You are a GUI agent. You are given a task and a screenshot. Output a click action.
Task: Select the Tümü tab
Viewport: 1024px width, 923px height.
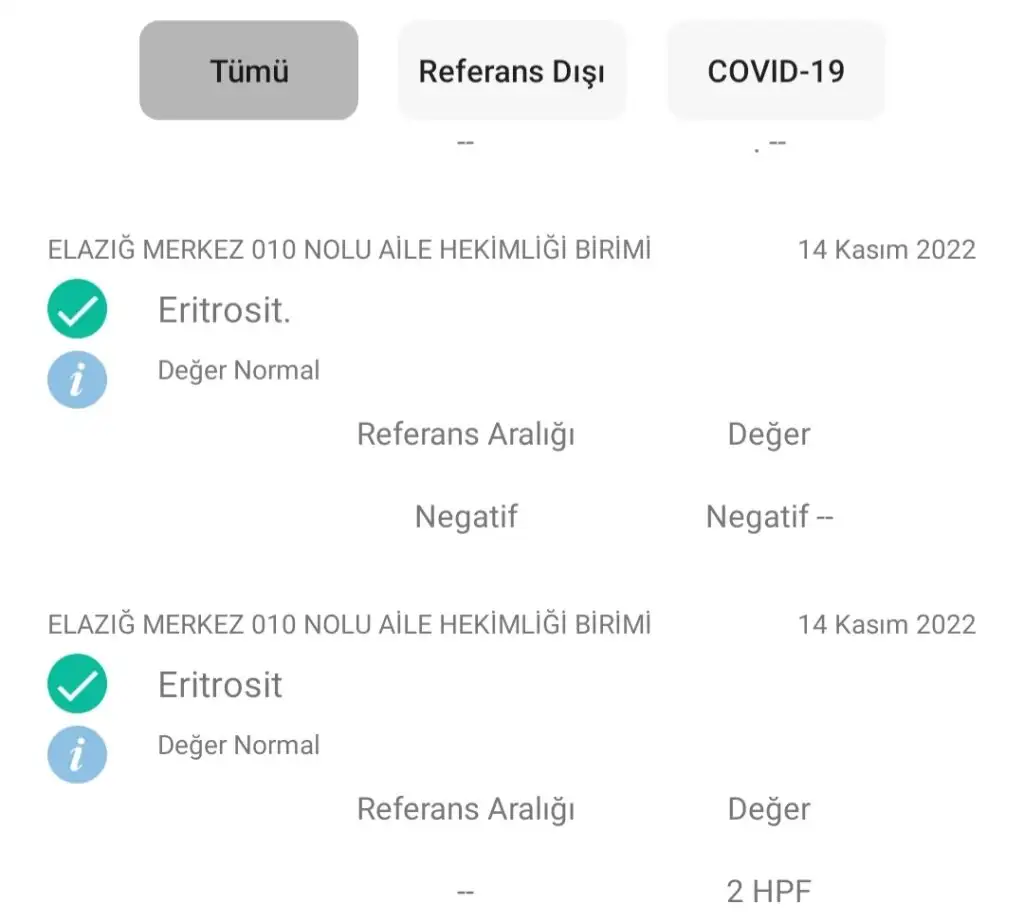pyautogui.click(x=249, y=71)
